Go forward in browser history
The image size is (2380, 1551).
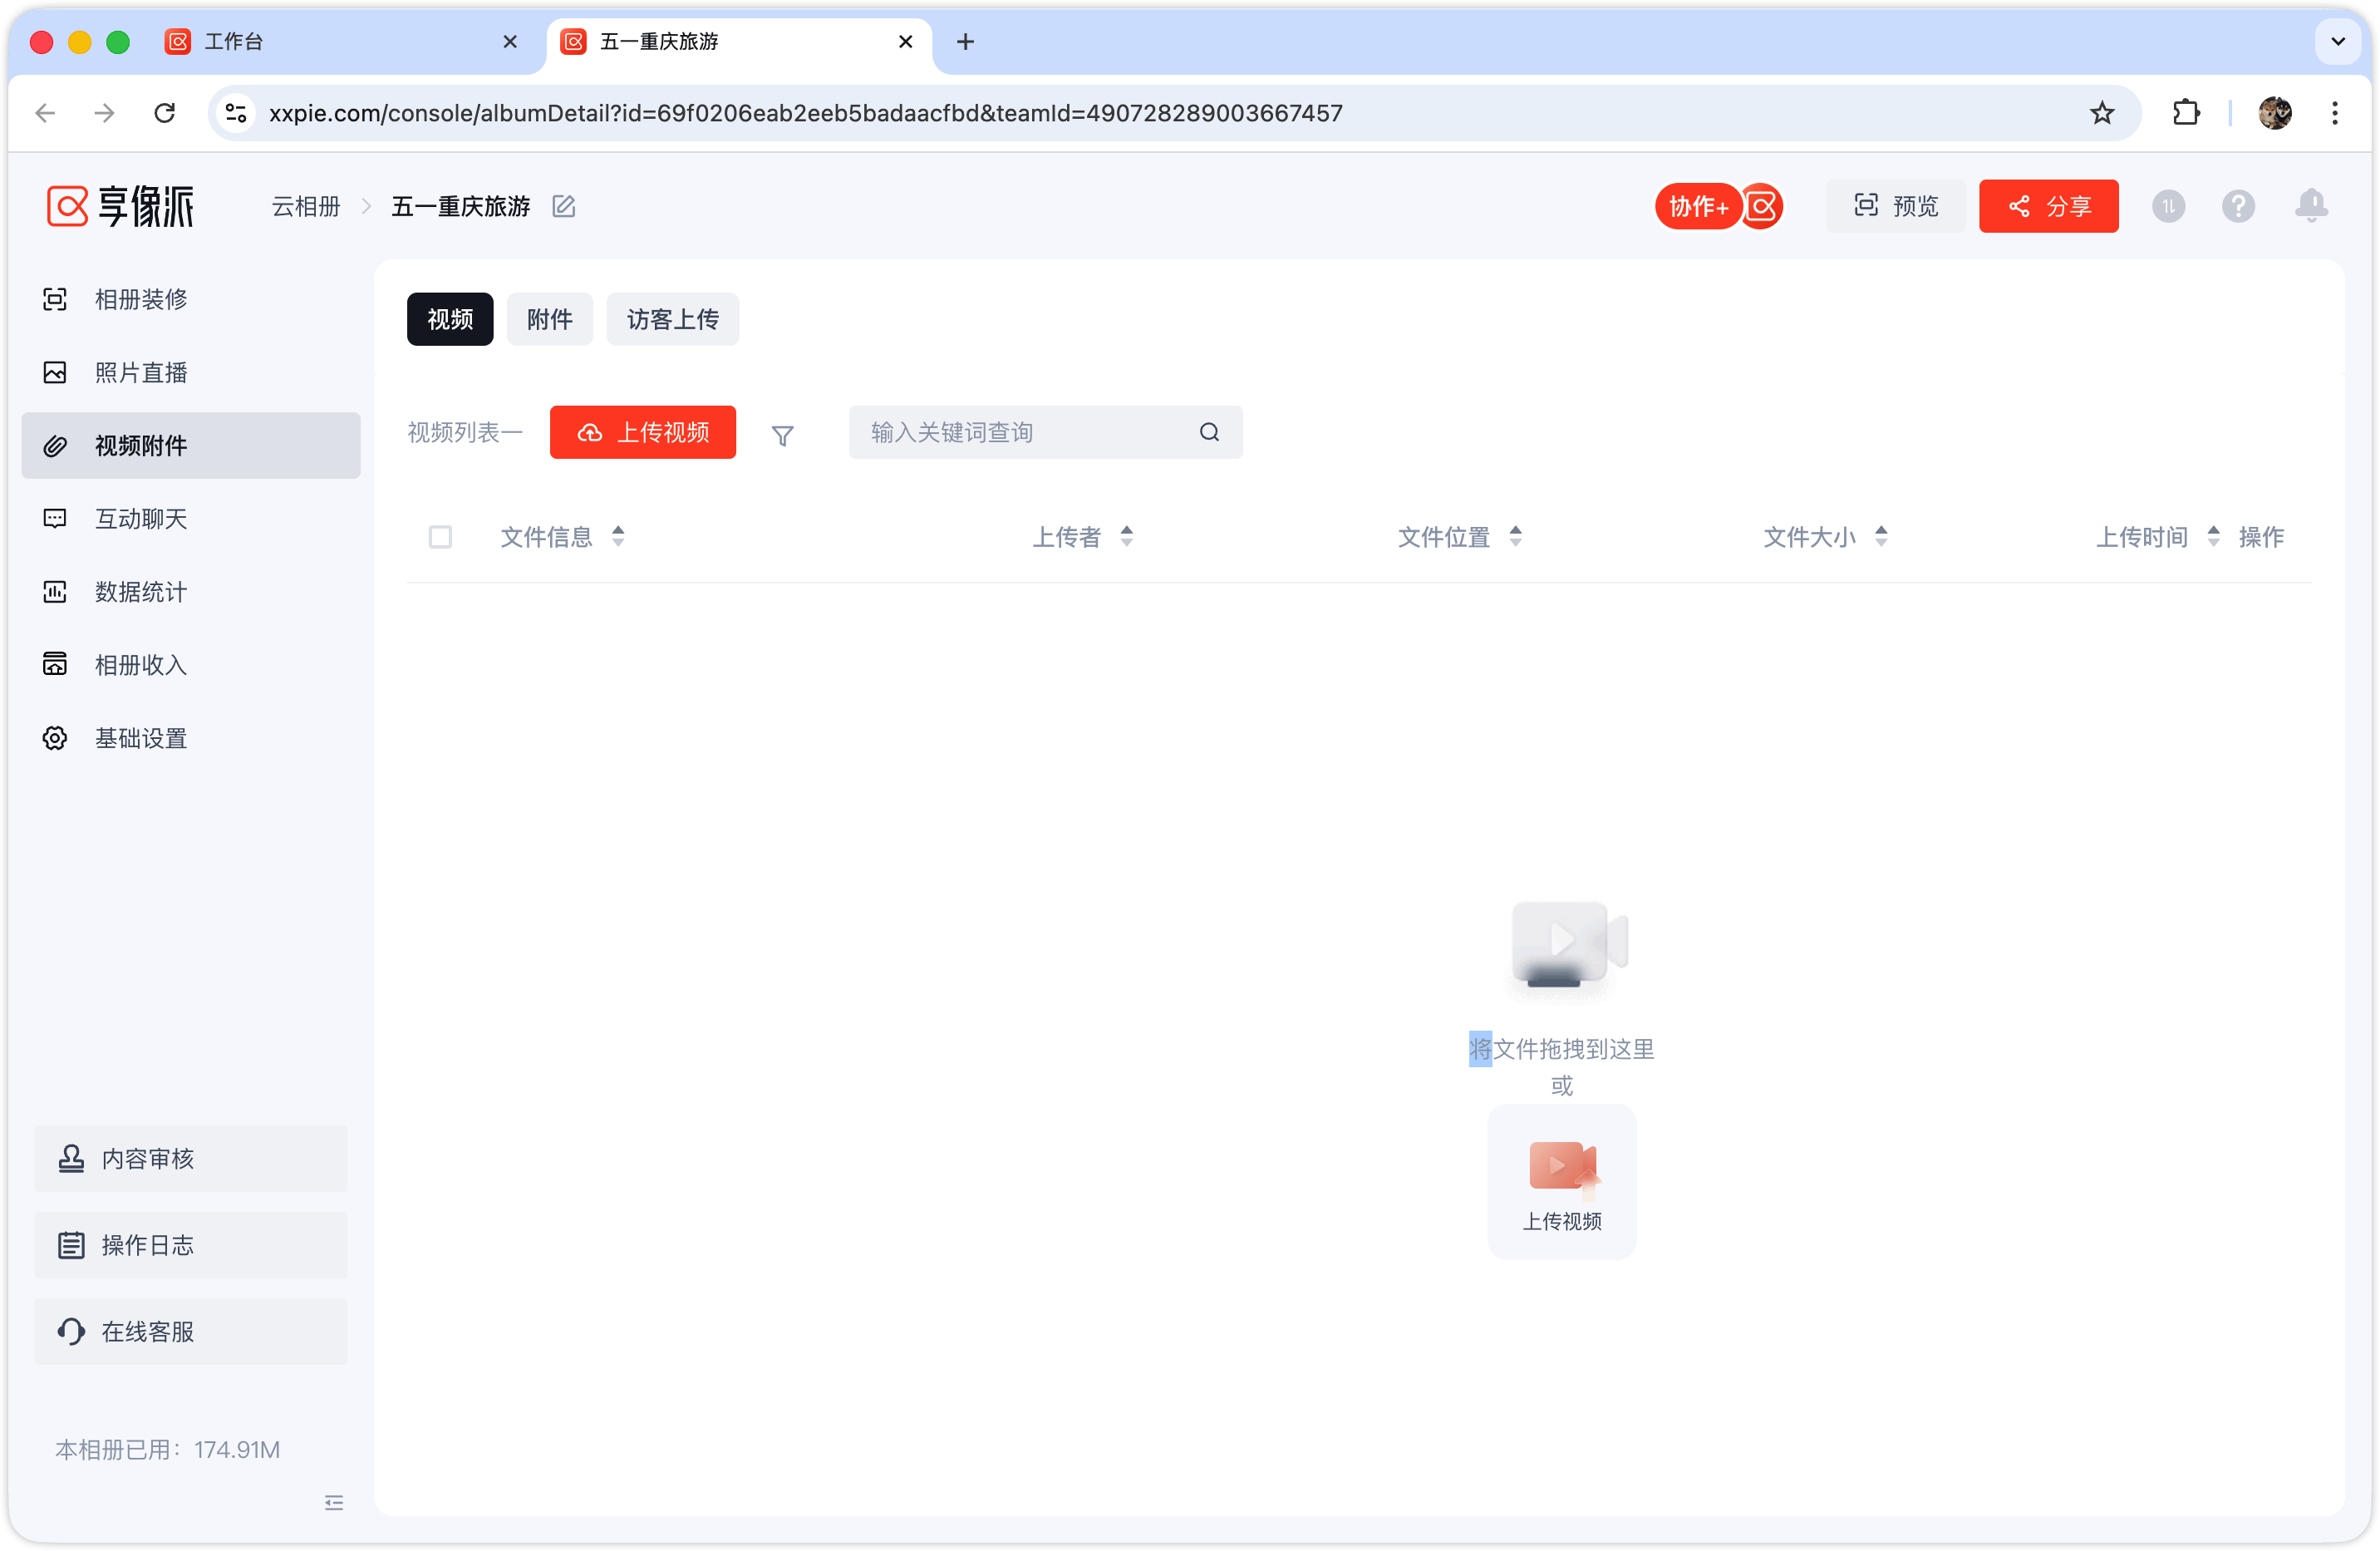tap(104, 113)
